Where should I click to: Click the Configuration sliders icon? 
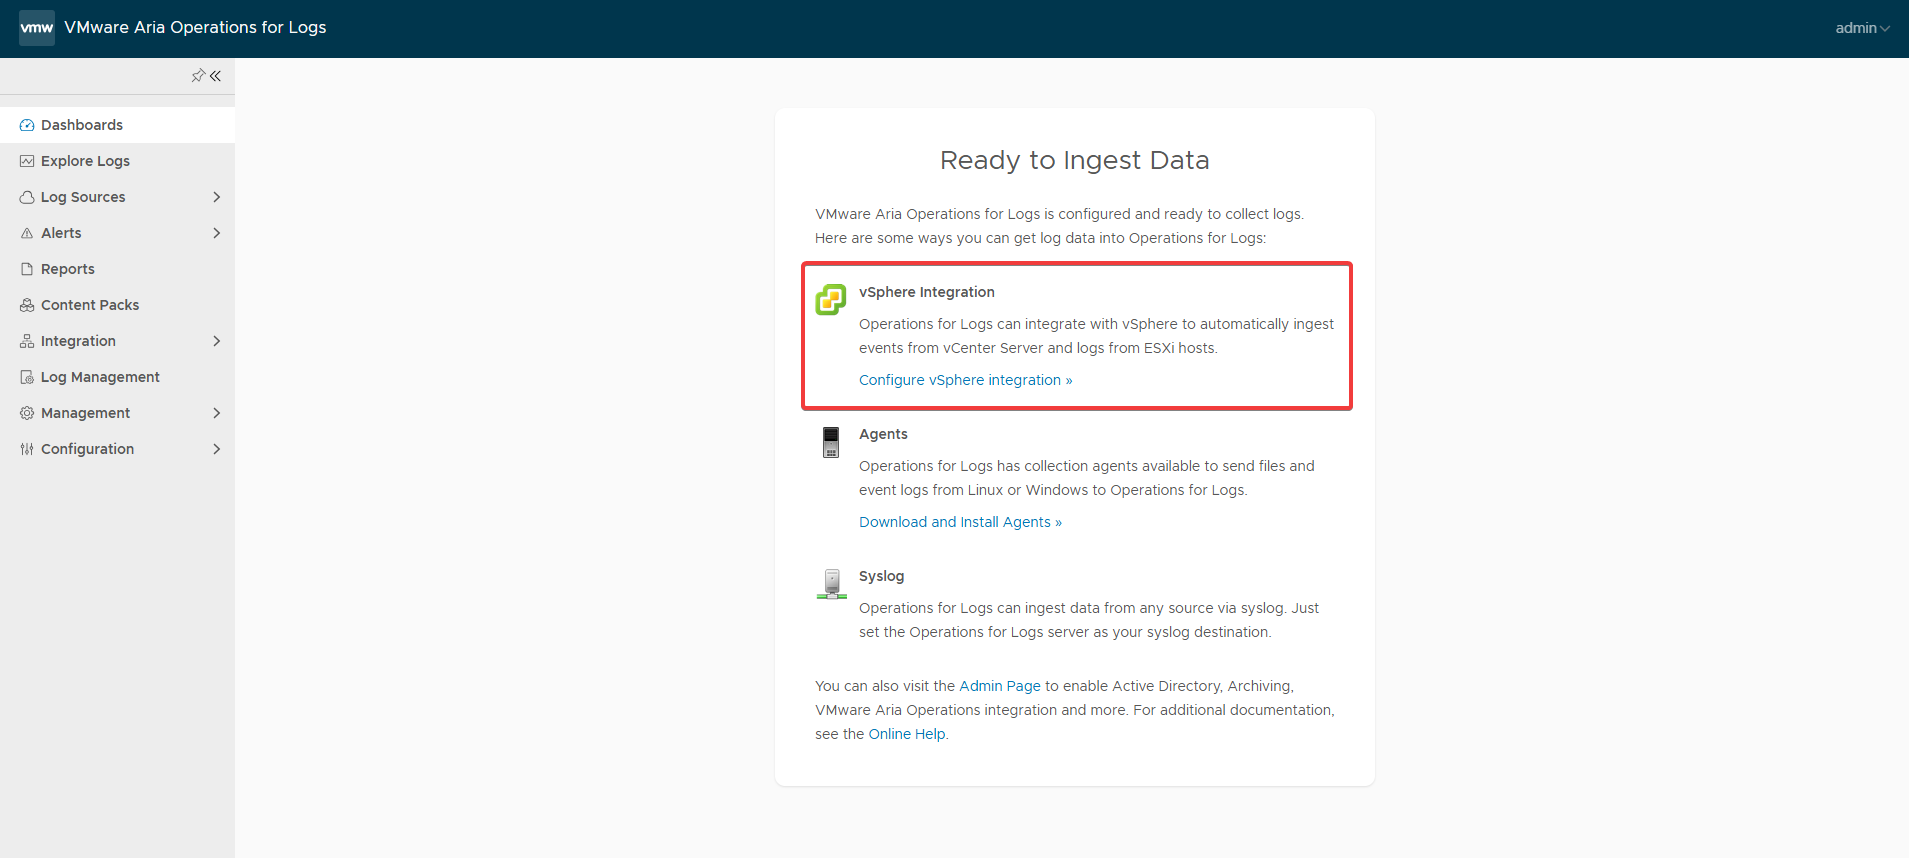(27, 449)
